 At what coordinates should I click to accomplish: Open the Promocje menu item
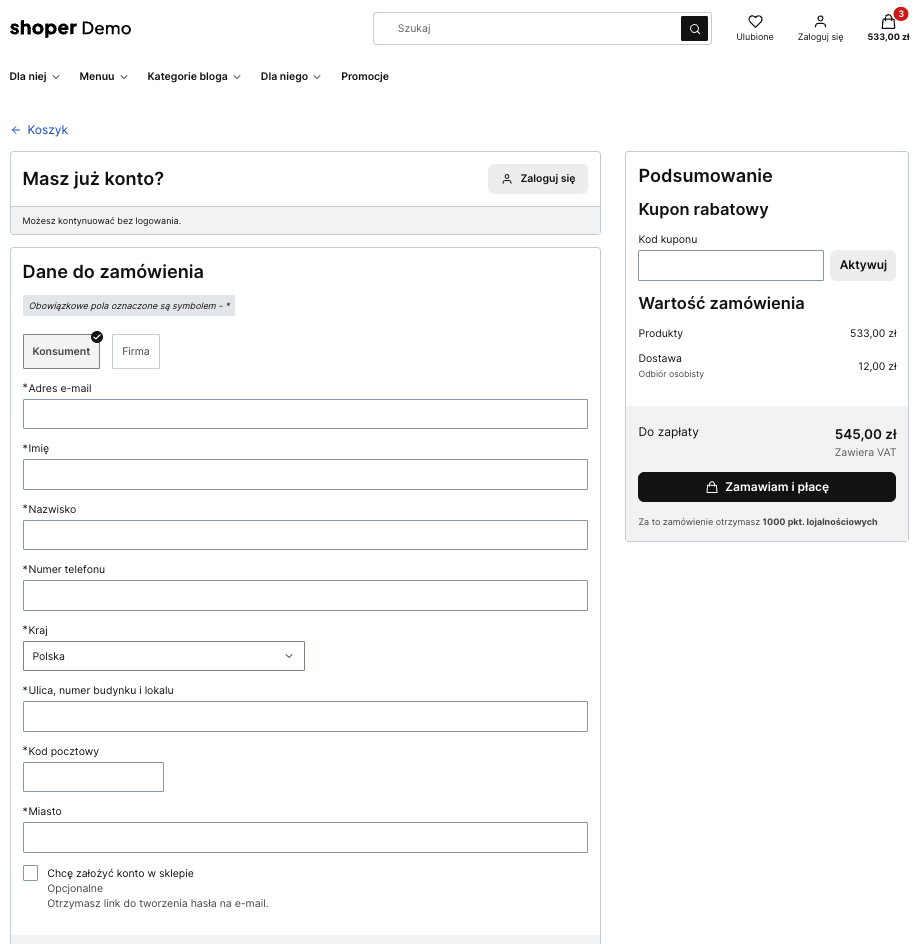click(364, 77)
